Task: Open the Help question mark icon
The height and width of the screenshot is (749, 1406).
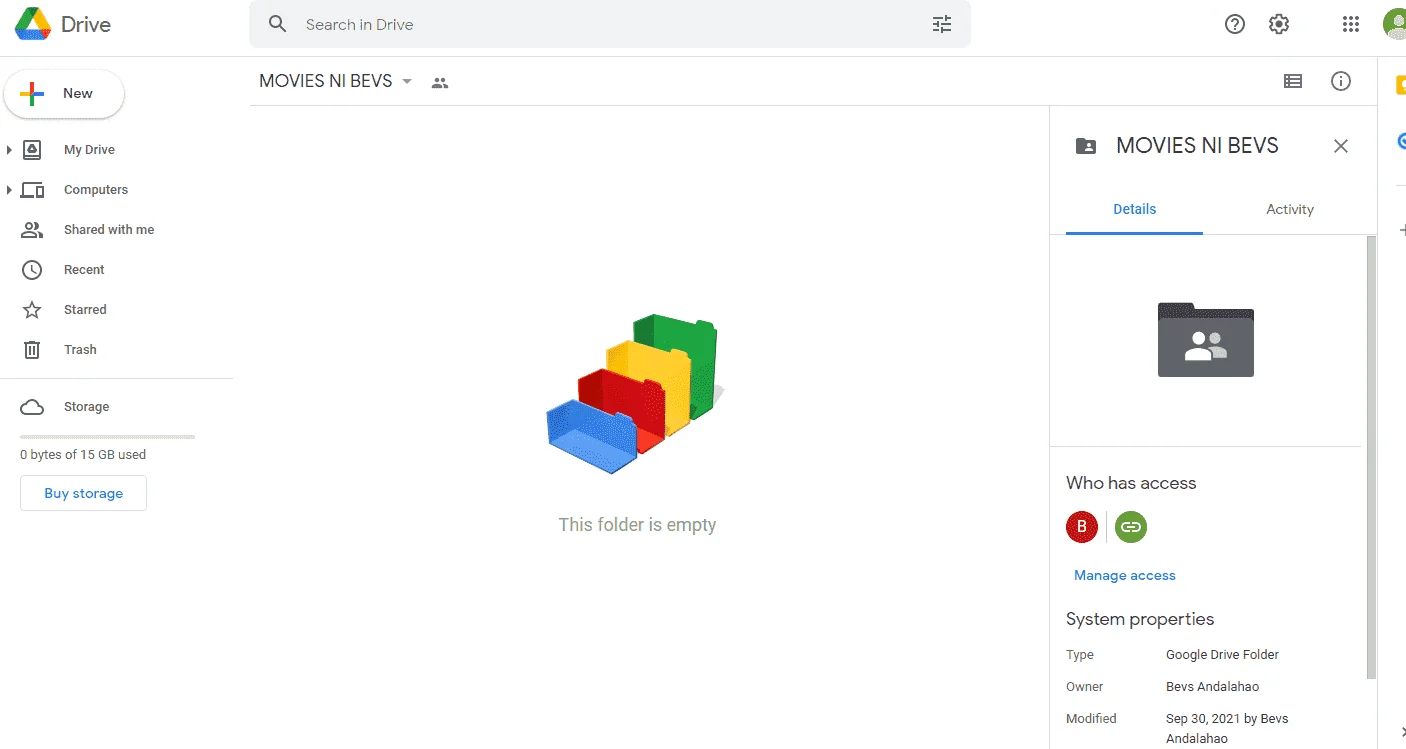Action: coord(1235,25)
